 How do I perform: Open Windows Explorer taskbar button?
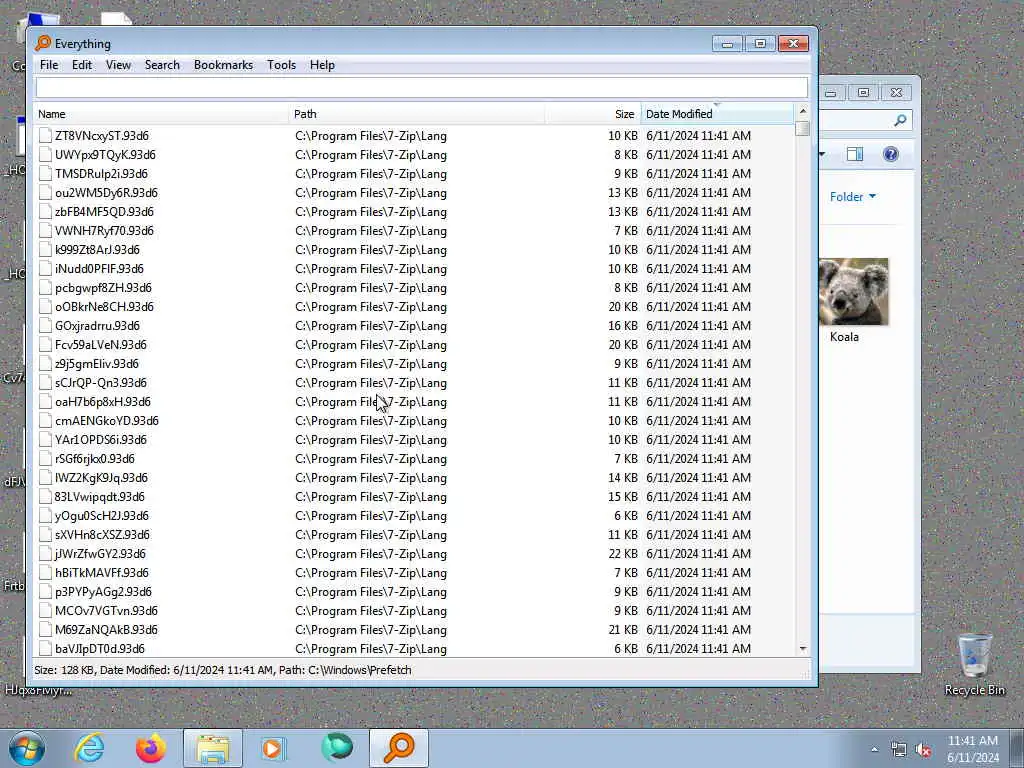click(x=213, y=748)
